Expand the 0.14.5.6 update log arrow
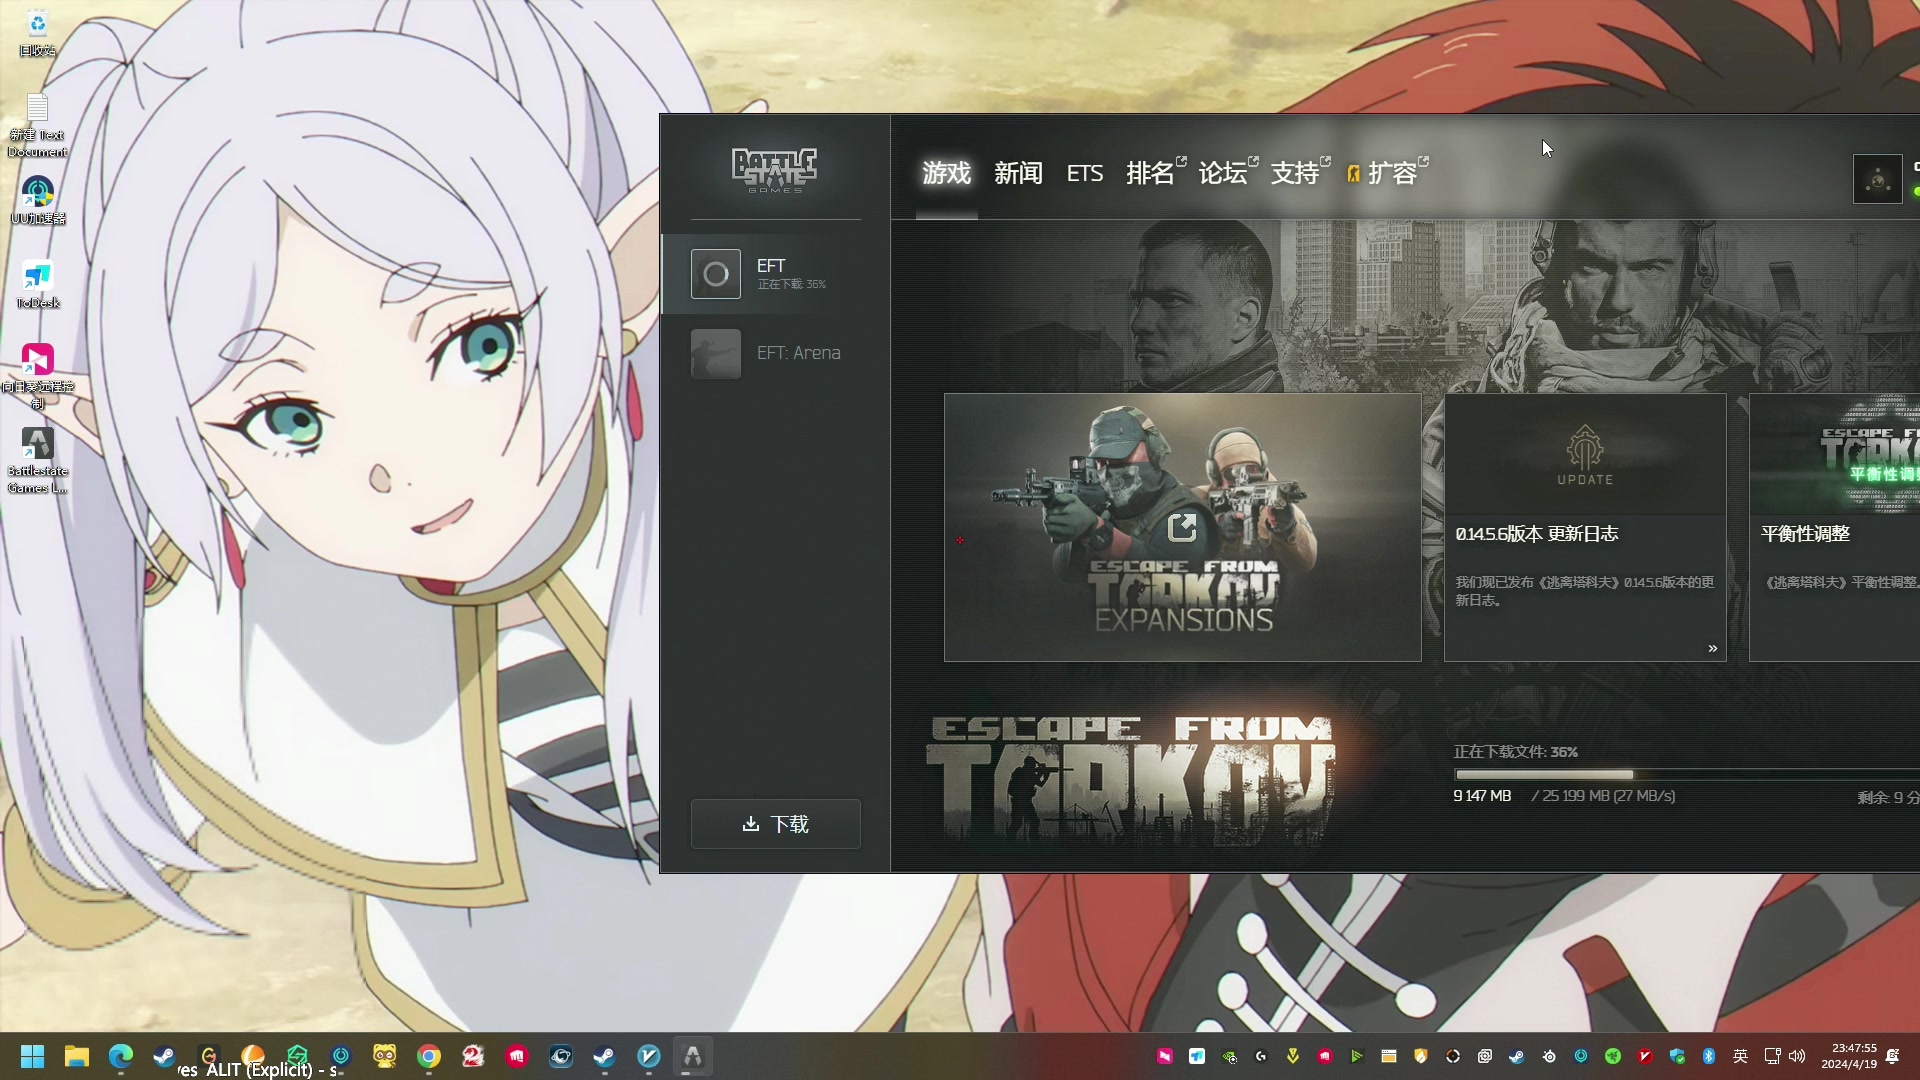1920x1080 pixels. coord(1712,649)
